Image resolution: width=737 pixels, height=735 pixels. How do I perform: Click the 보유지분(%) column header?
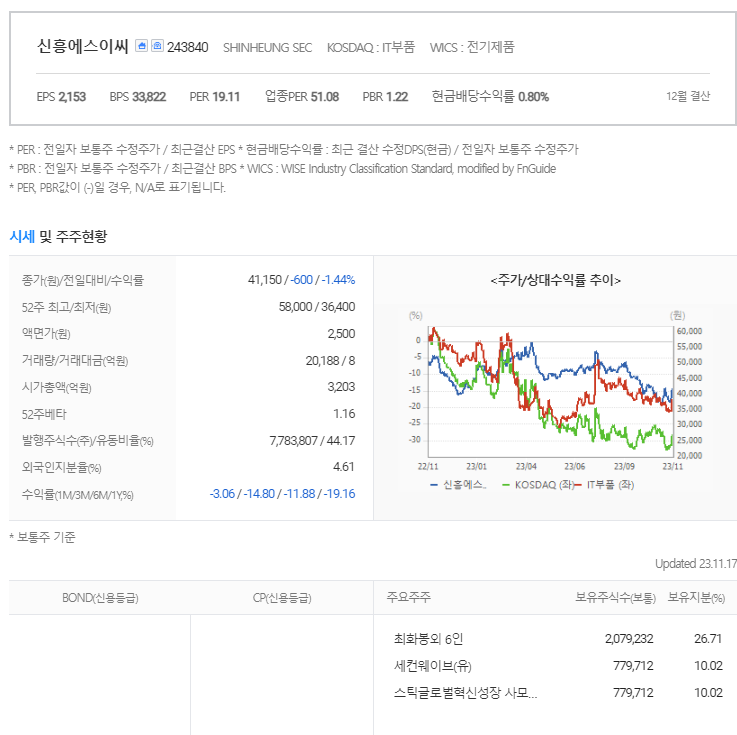[x=696, y=598]
